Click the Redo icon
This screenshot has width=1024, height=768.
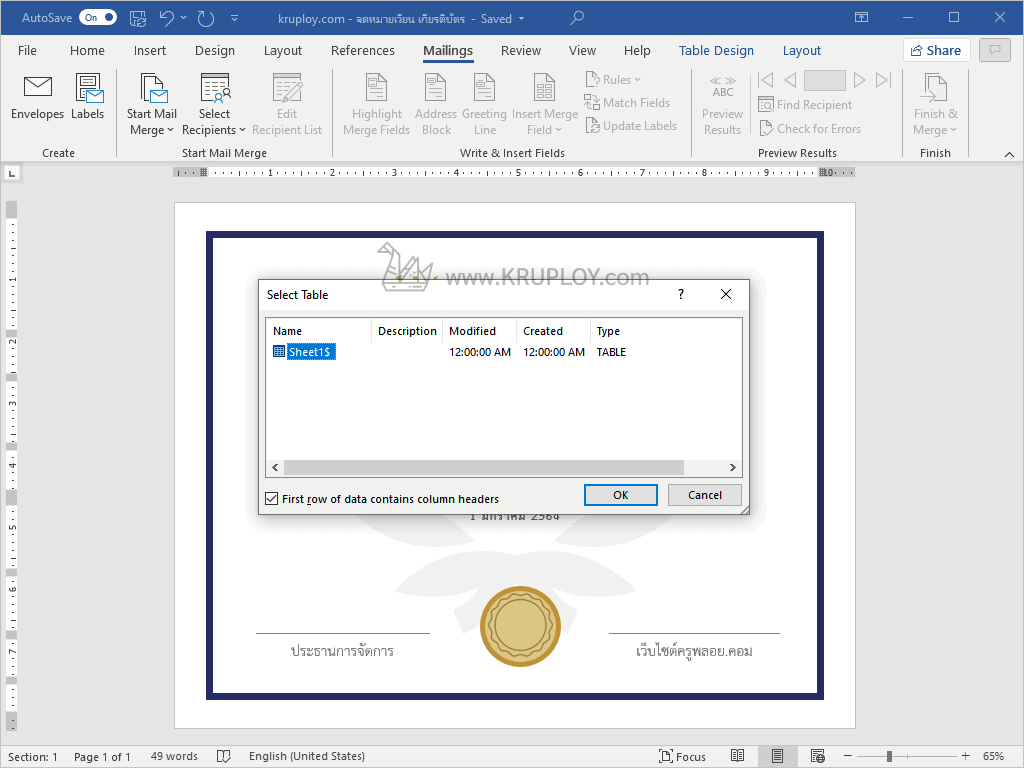(x=206, y=18)
